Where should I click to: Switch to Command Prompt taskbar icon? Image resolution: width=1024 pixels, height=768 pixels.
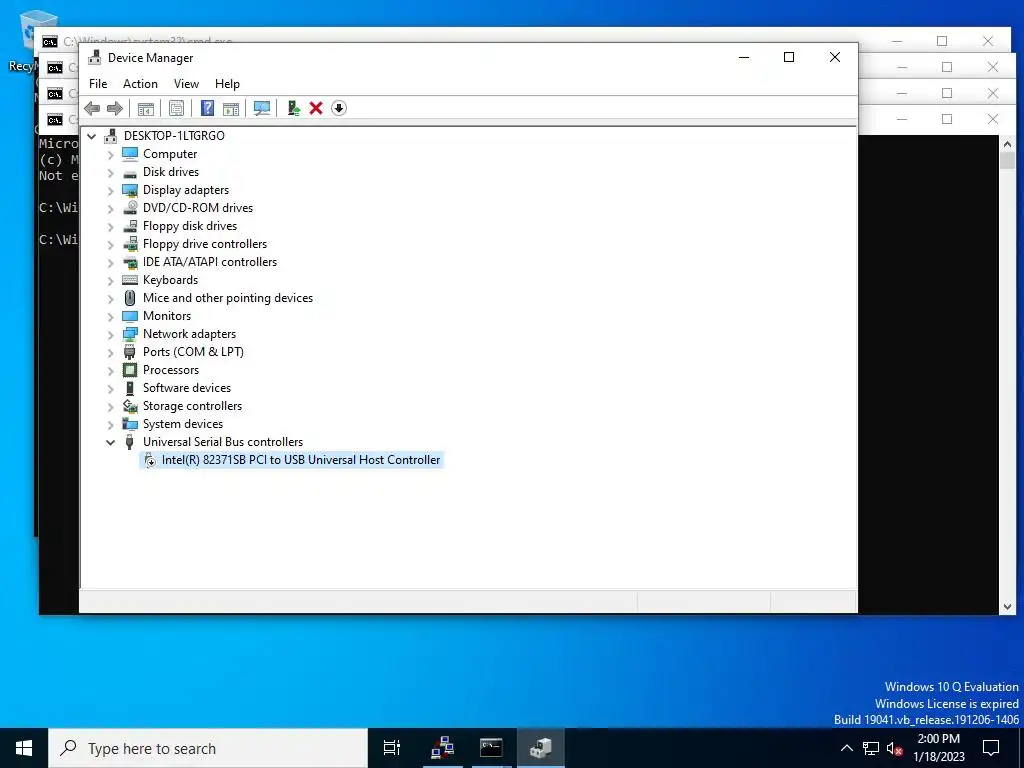(491, 748)
